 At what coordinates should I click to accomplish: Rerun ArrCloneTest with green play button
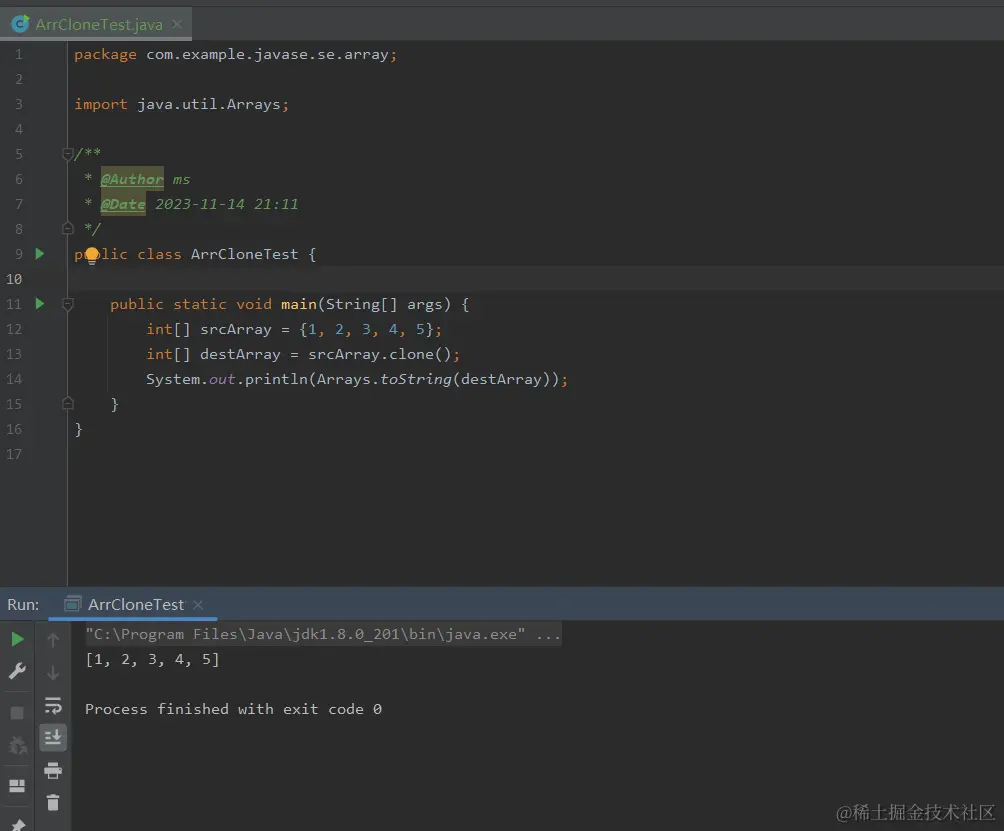pyautogui.click(x=17, y=639)
